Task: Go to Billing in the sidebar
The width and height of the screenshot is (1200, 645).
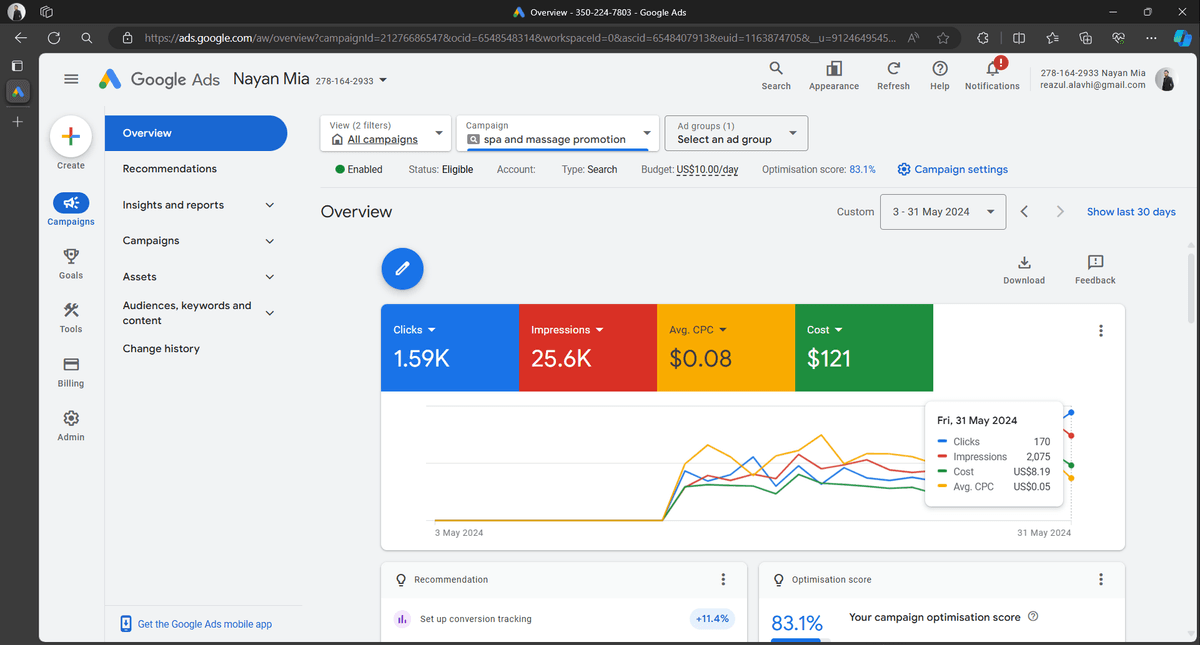Action: coord(71,371)
